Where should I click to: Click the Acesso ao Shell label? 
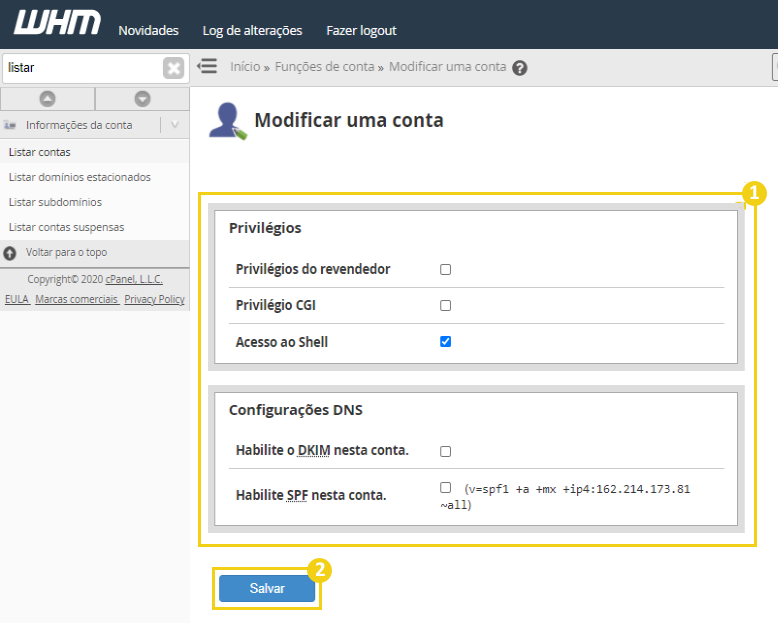click(282, 342)
